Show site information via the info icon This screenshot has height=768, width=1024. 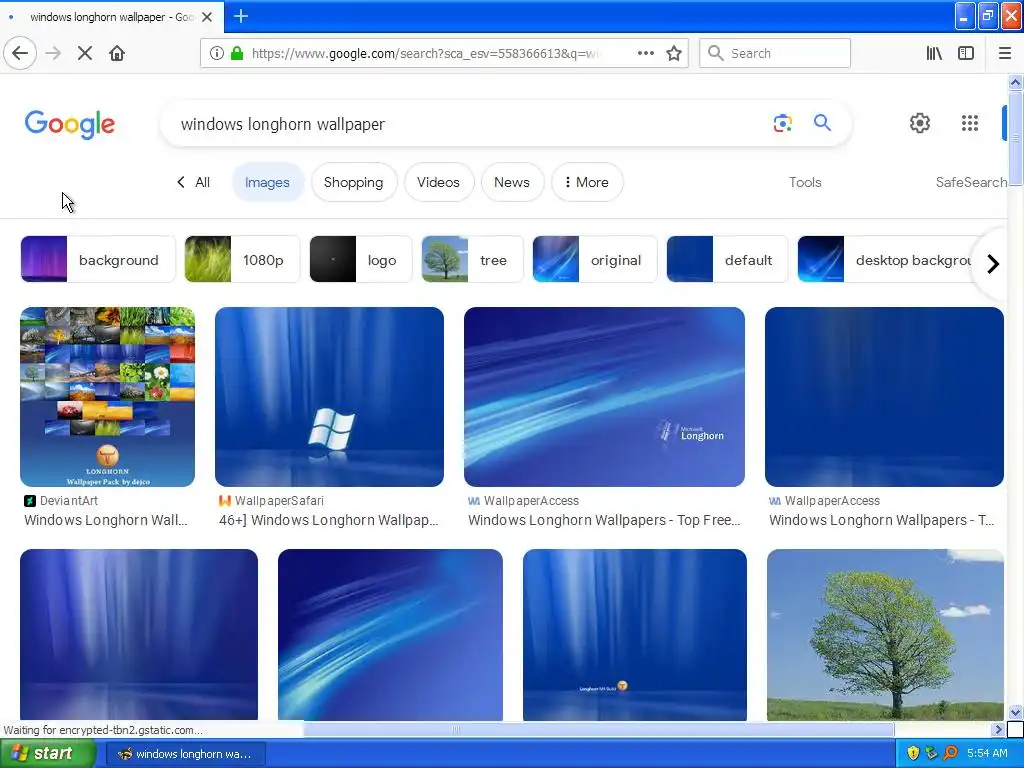(x=217, y=53)
